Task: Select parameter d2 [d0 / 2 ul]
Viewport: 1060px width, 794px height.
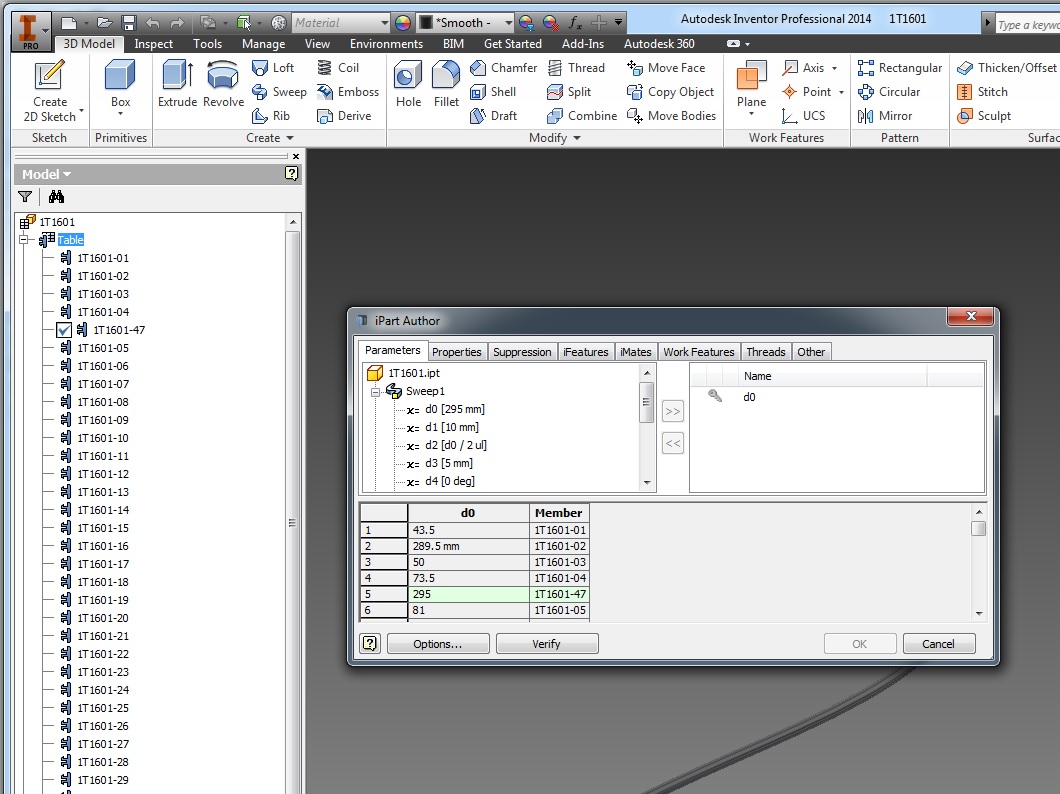Action: pos(455,445)
